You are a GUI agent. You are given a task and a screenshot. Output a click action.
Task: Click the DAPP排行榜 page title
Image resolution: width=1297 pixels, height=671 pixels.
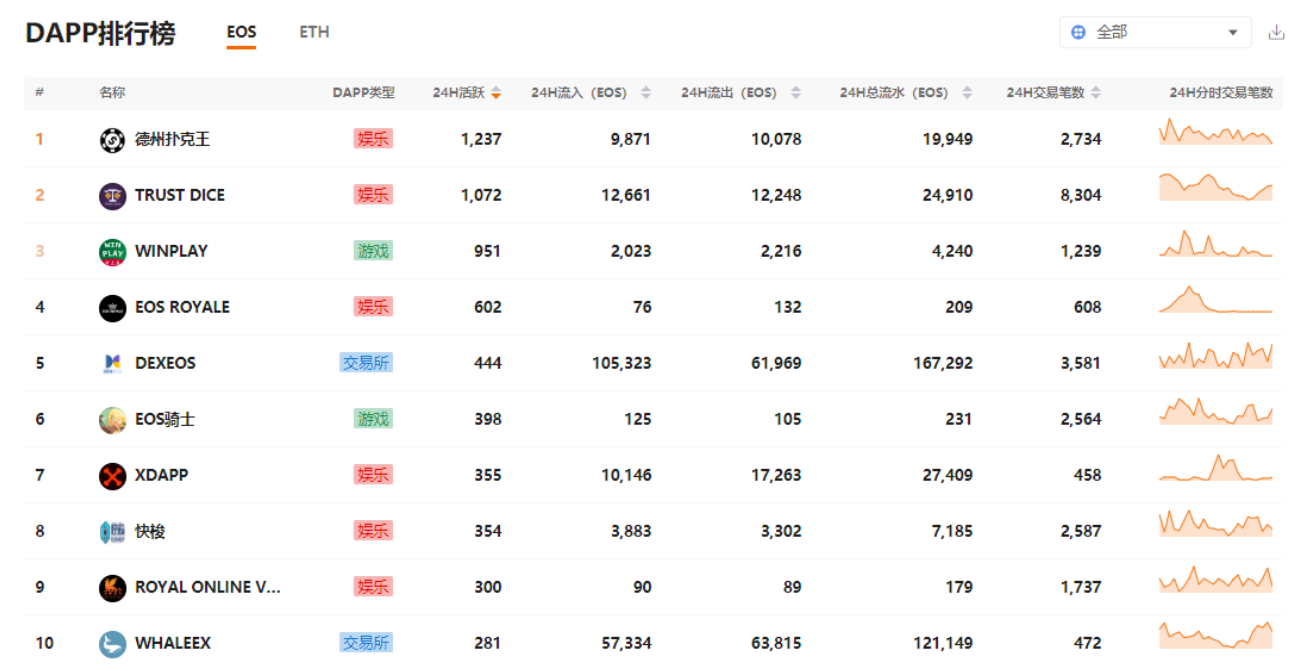(100, 33)
